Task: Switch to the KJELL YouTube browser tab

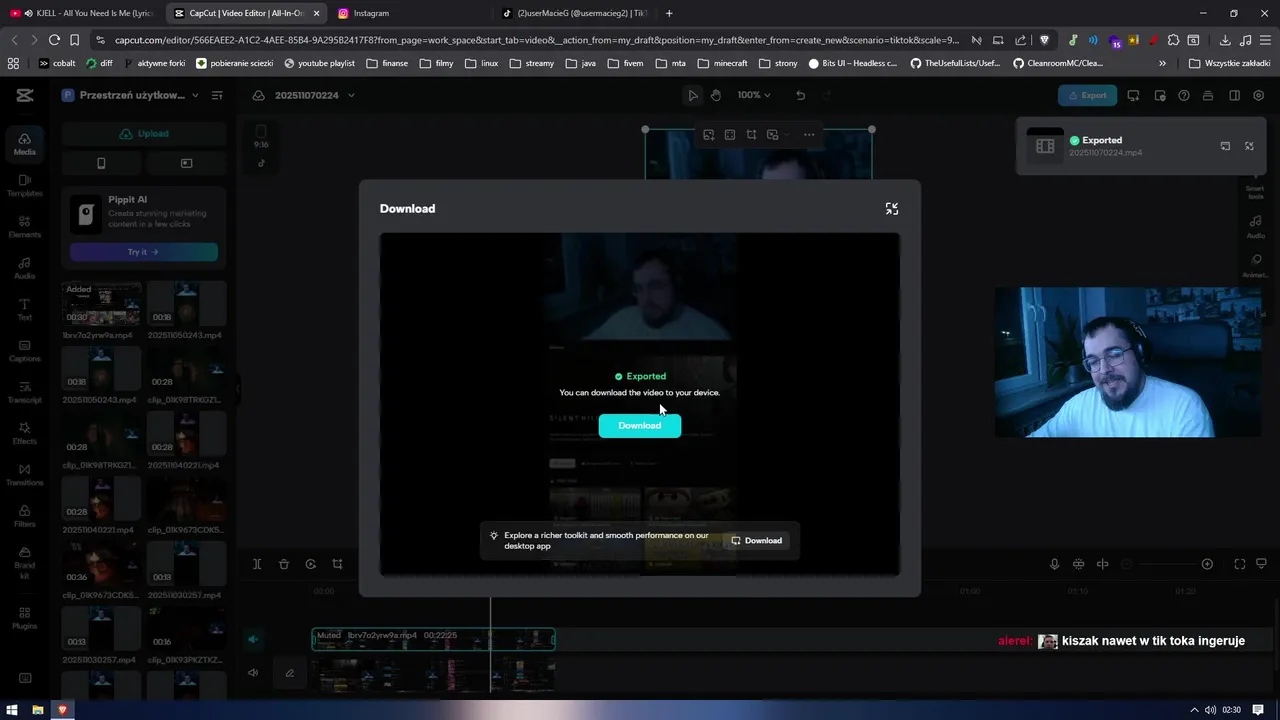Action: tap(80, 13)
